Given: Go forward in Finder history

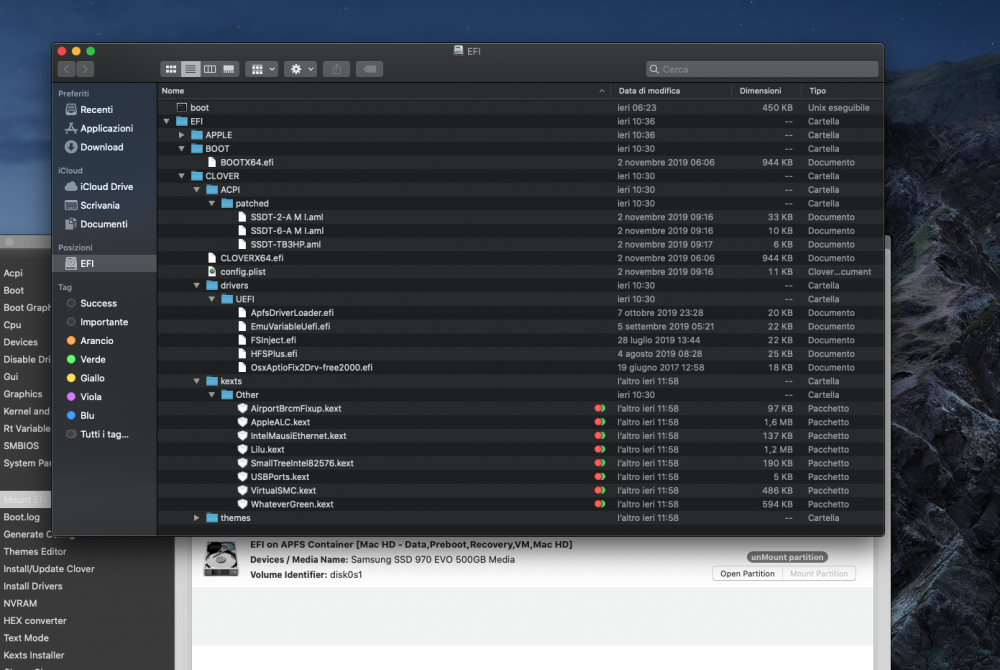Looking at the screenshot, I should point(85,69).
